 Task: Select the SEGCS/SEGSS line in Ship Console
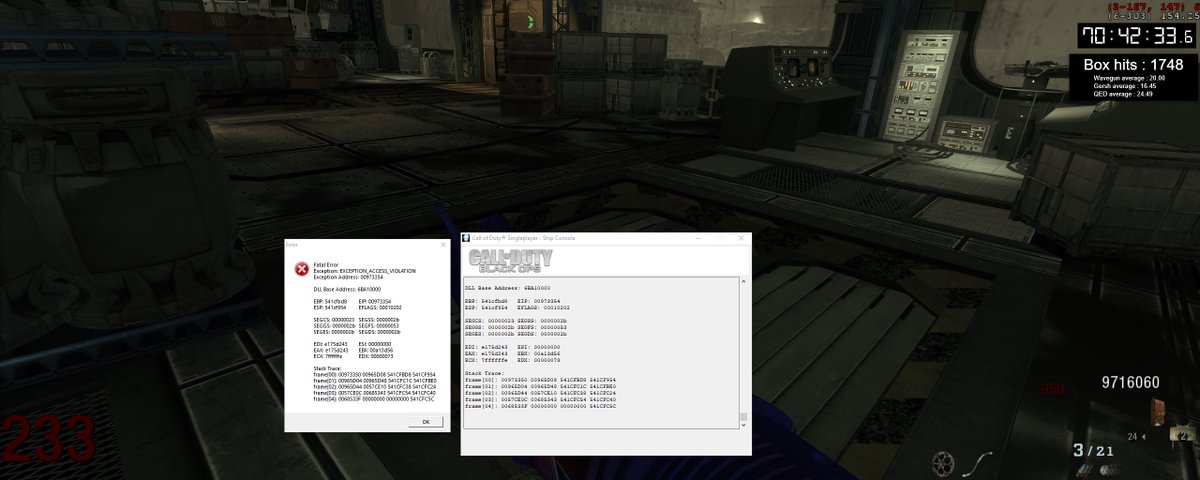click(516, 321)
